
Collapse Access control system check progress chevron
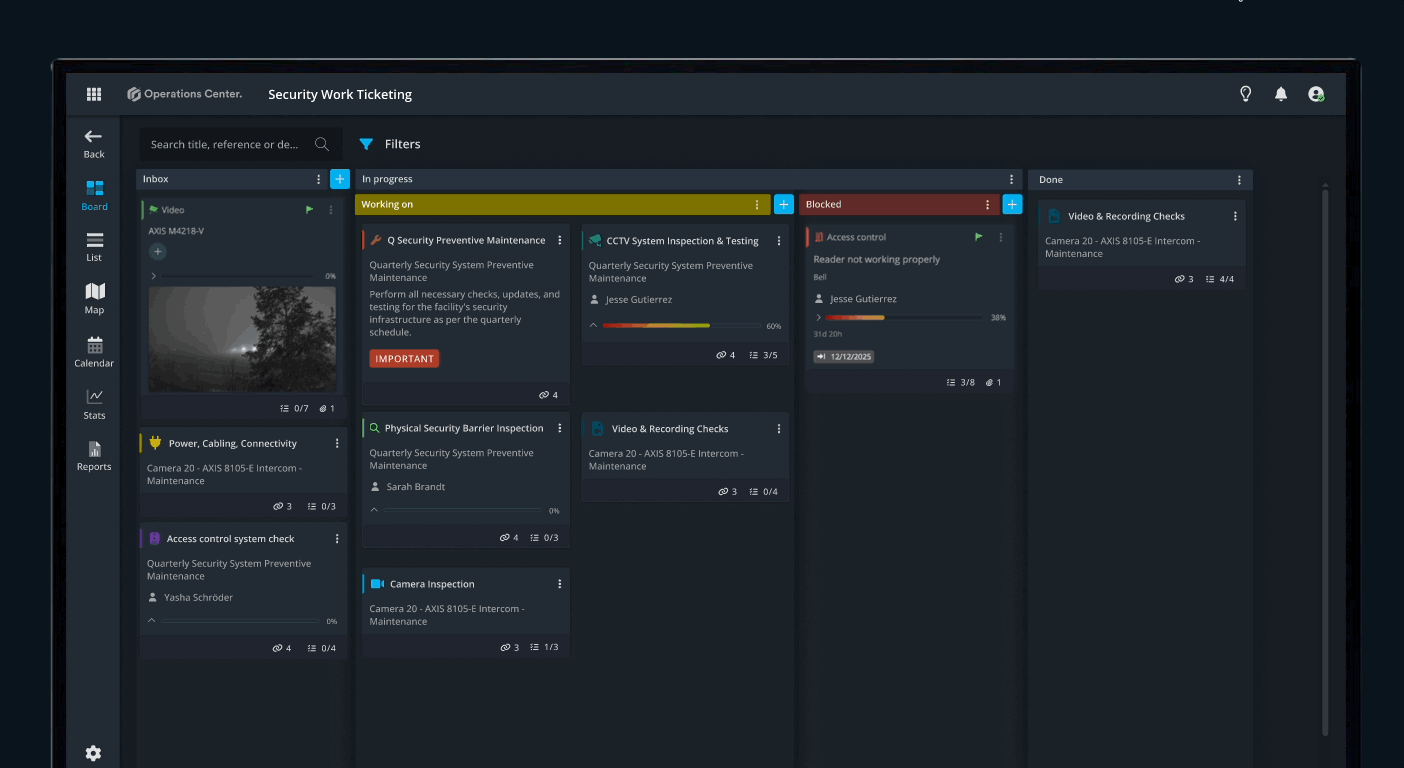click(152, 621)
